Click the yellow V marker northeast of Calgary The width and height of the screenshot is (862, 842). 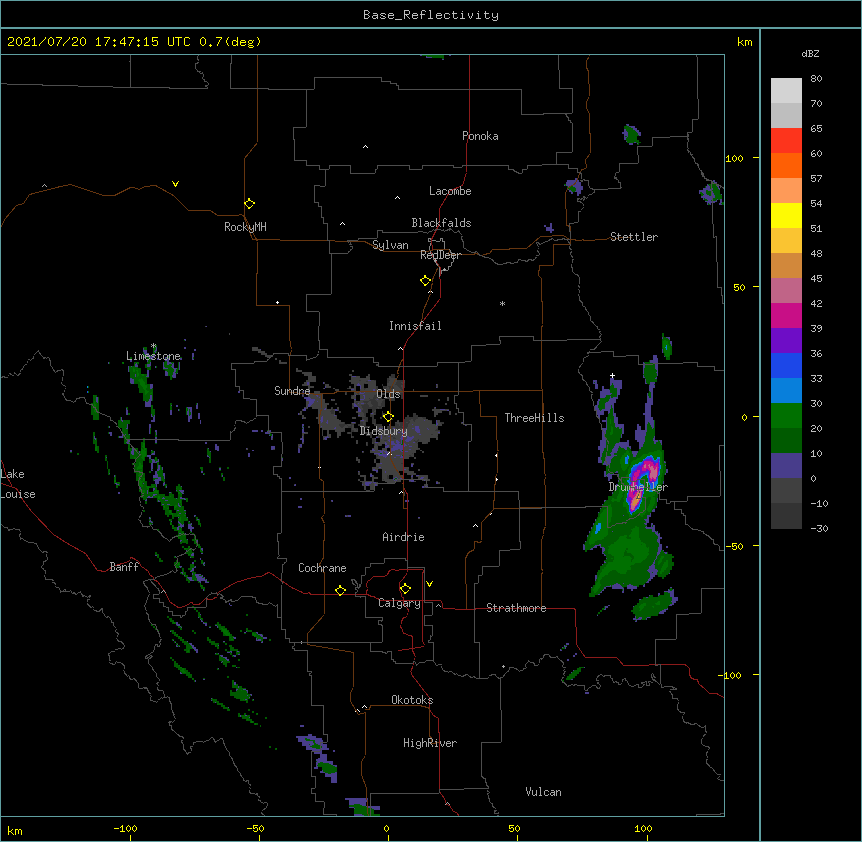(429, 584)
